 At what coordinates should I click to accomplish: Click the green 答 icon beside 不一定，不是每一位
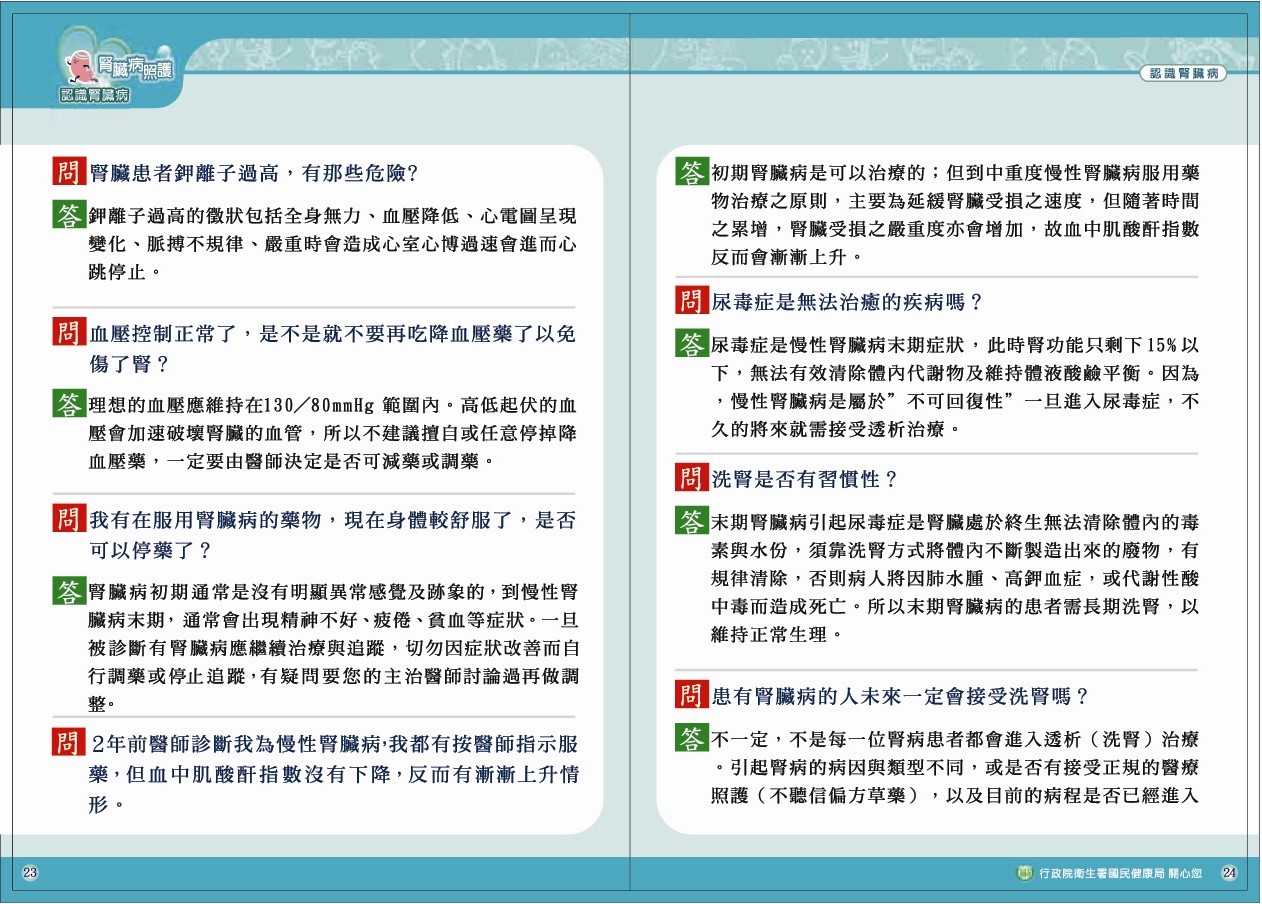[x=692, y=739]
